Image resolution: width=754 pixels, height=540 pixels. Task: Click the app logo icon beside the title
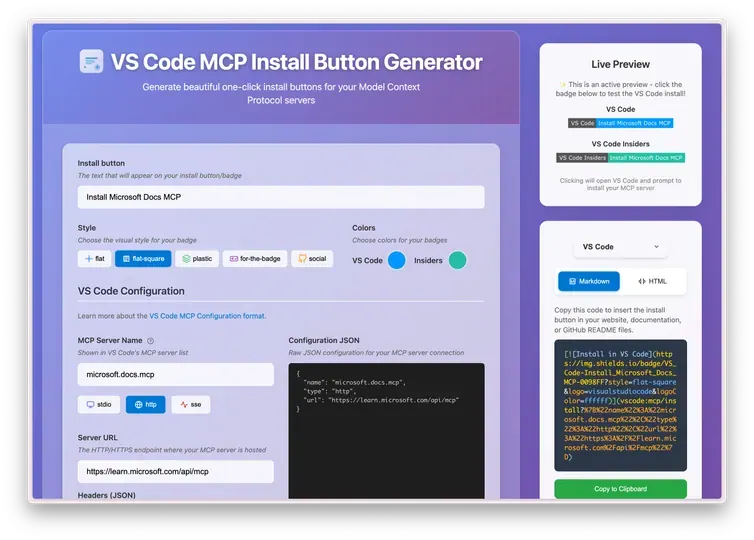pos(91,62)
